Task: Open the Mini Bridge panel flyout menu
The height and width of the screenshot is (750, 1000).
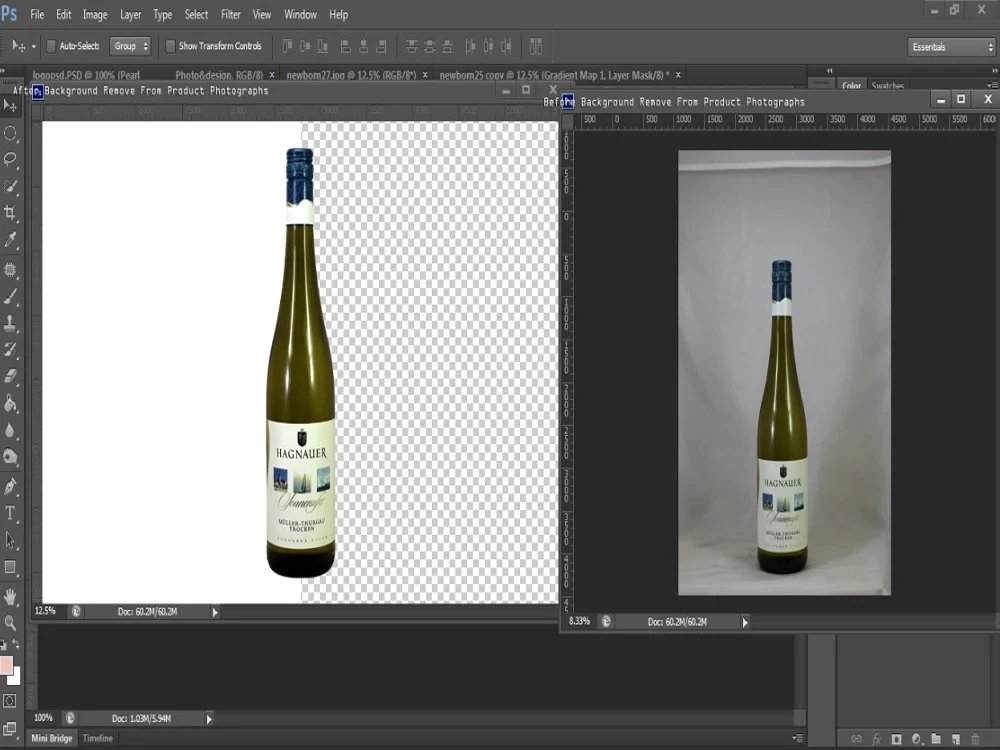Action: coord(797,738)
